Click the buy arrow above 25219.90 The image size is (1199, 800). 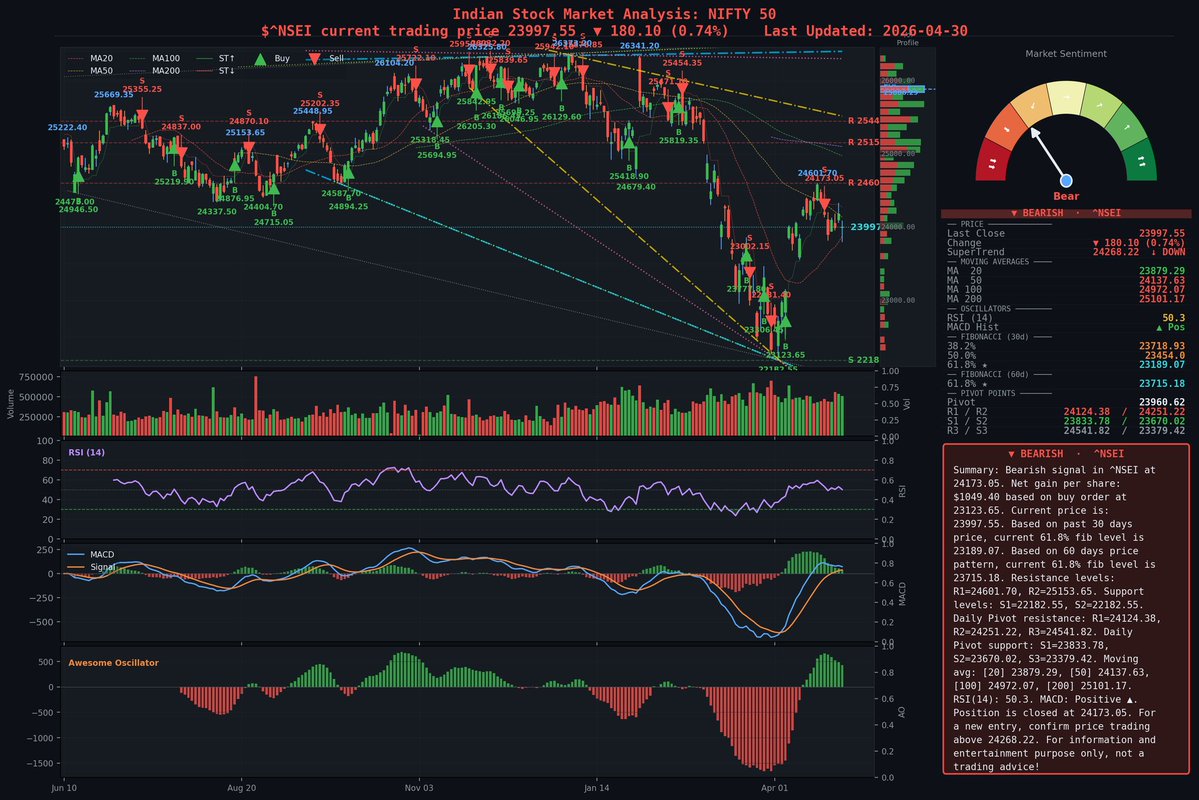tap(174, 148)
